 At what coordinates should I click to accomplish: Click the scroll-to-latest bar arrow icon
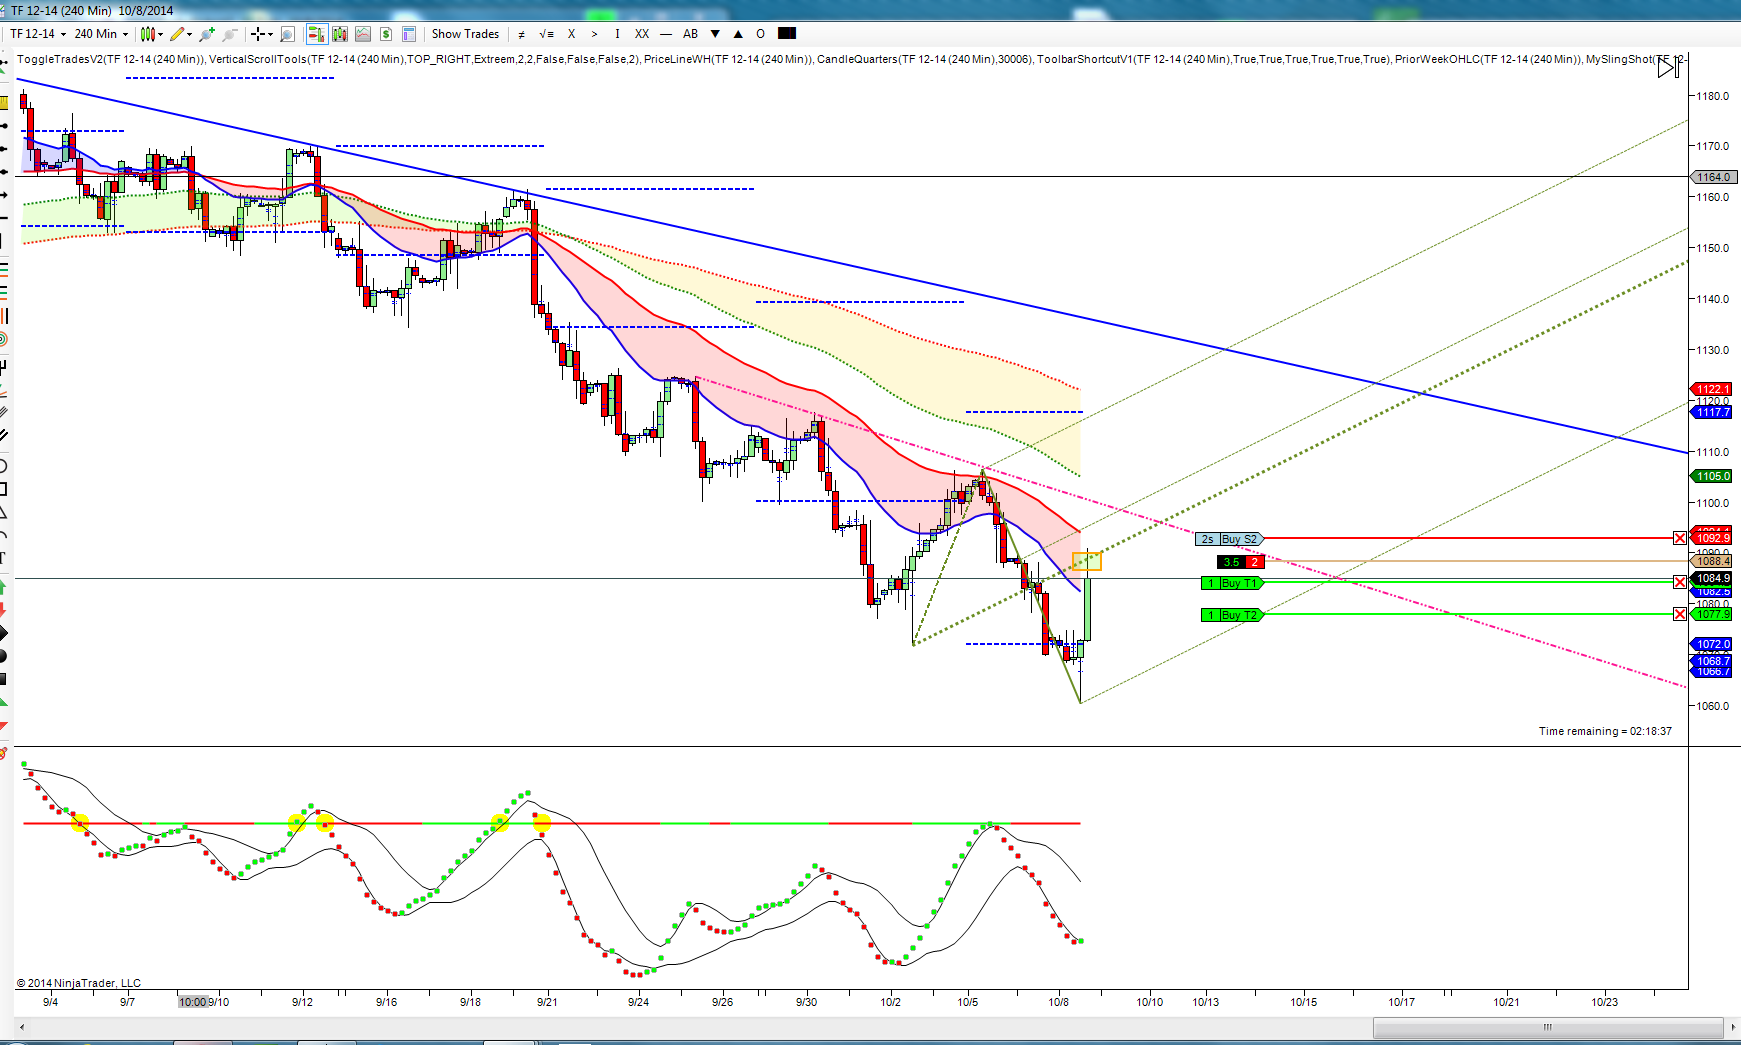[1668, 67]
